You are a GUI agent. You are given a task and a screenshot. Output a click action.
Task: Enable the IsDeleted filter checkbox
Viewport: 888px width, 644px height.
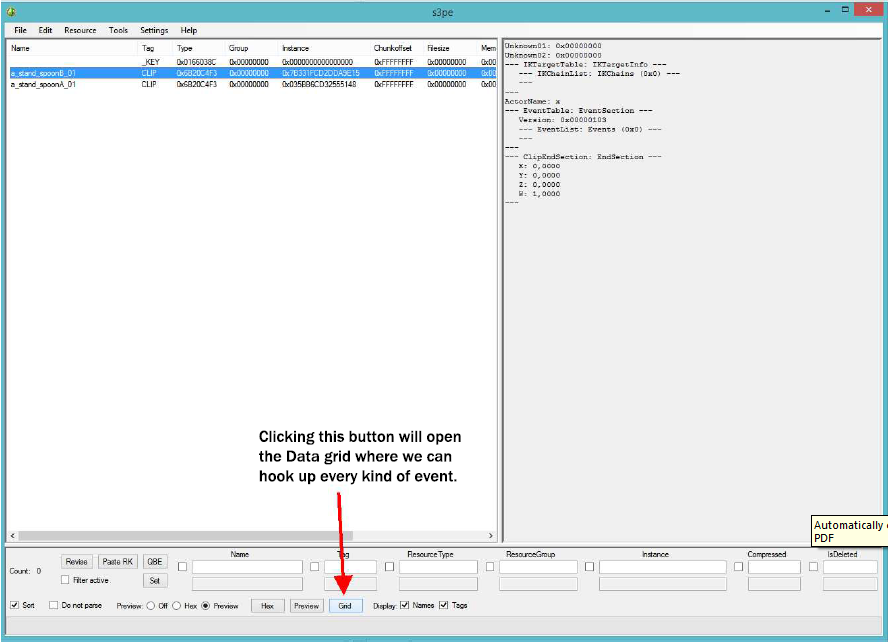pos(813,566)
